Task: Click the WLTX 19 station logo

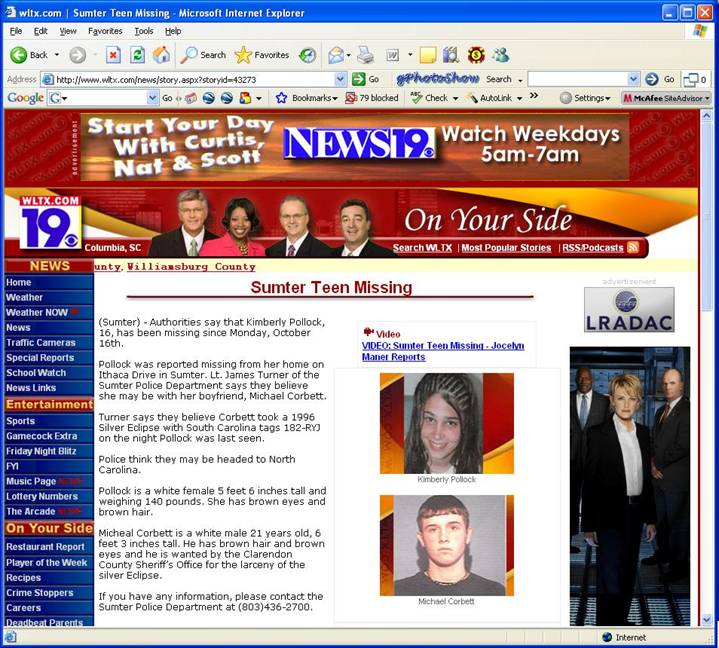Action: 50,222
